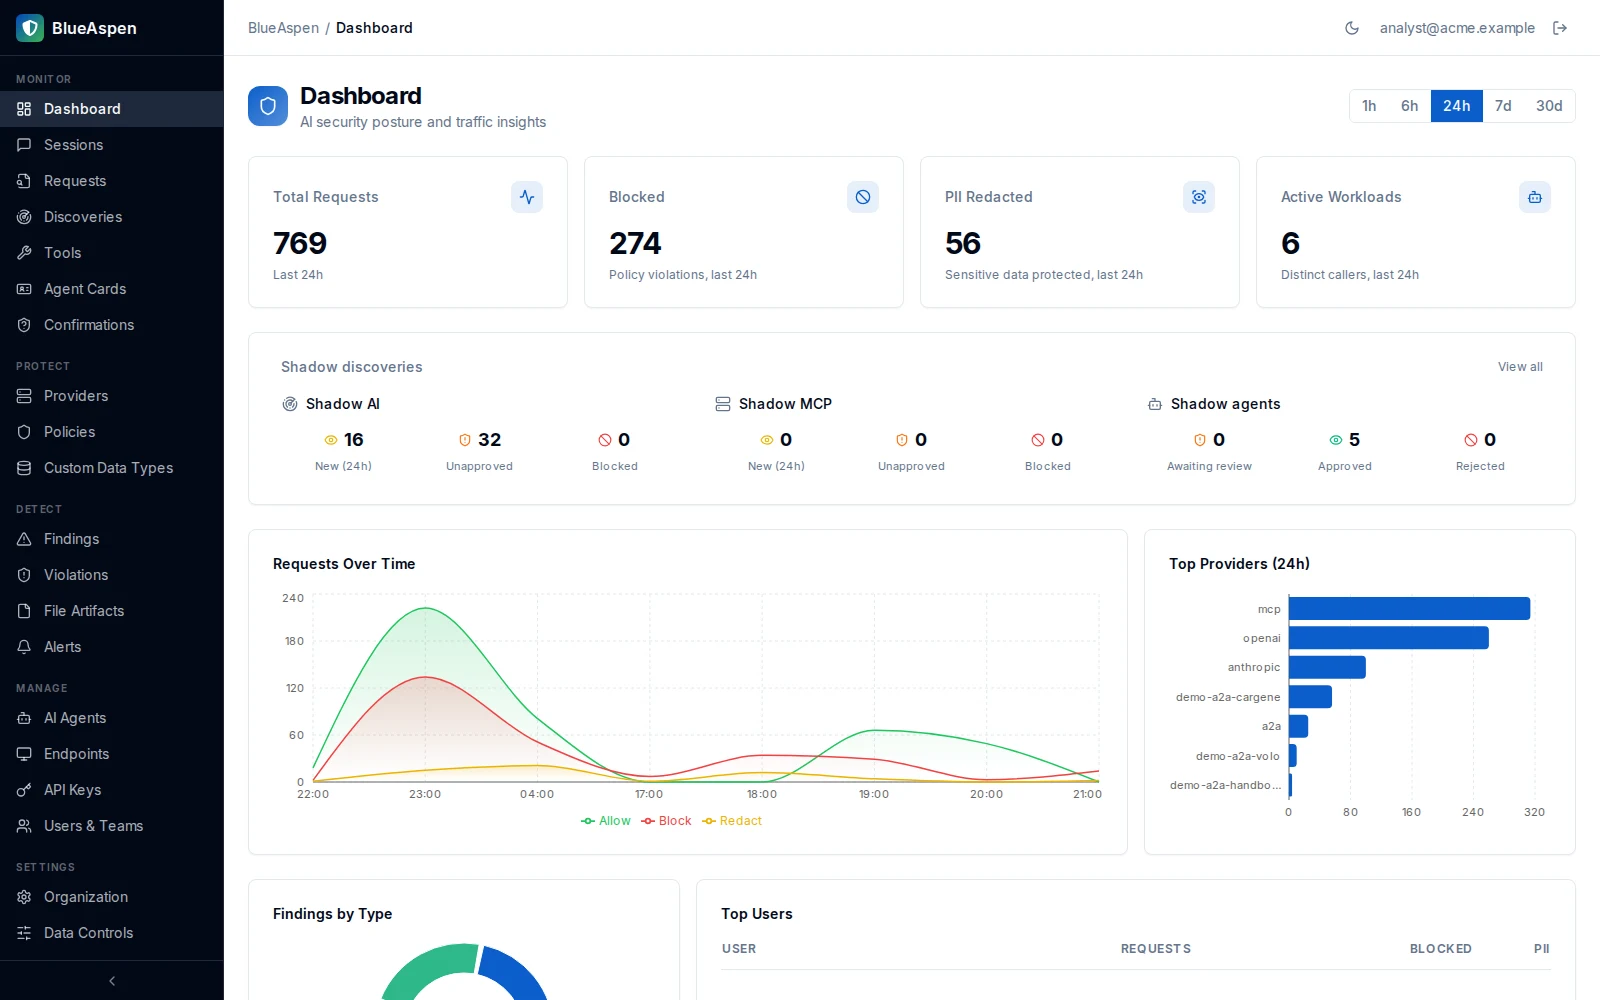
Task: Open Sessions in the sidebar
Action: (x=112, y=145)
